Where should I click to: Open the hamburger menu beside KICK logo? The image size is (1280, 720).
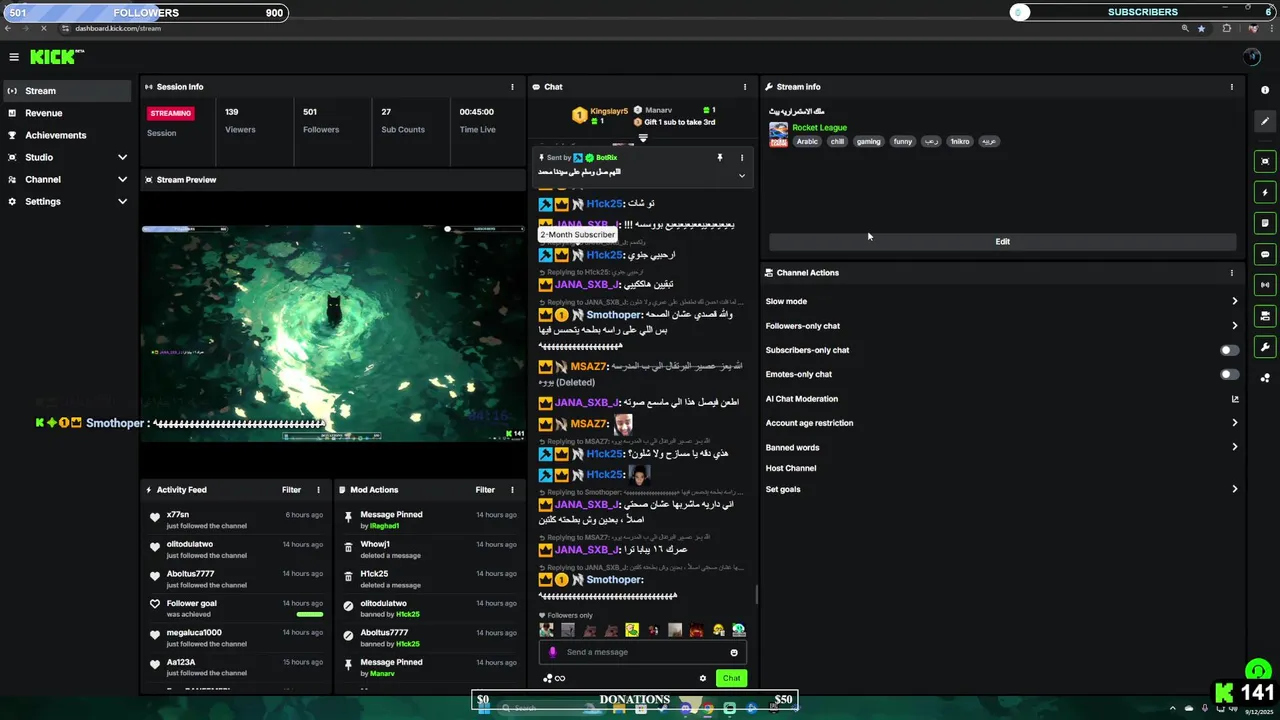pos(14,57)
